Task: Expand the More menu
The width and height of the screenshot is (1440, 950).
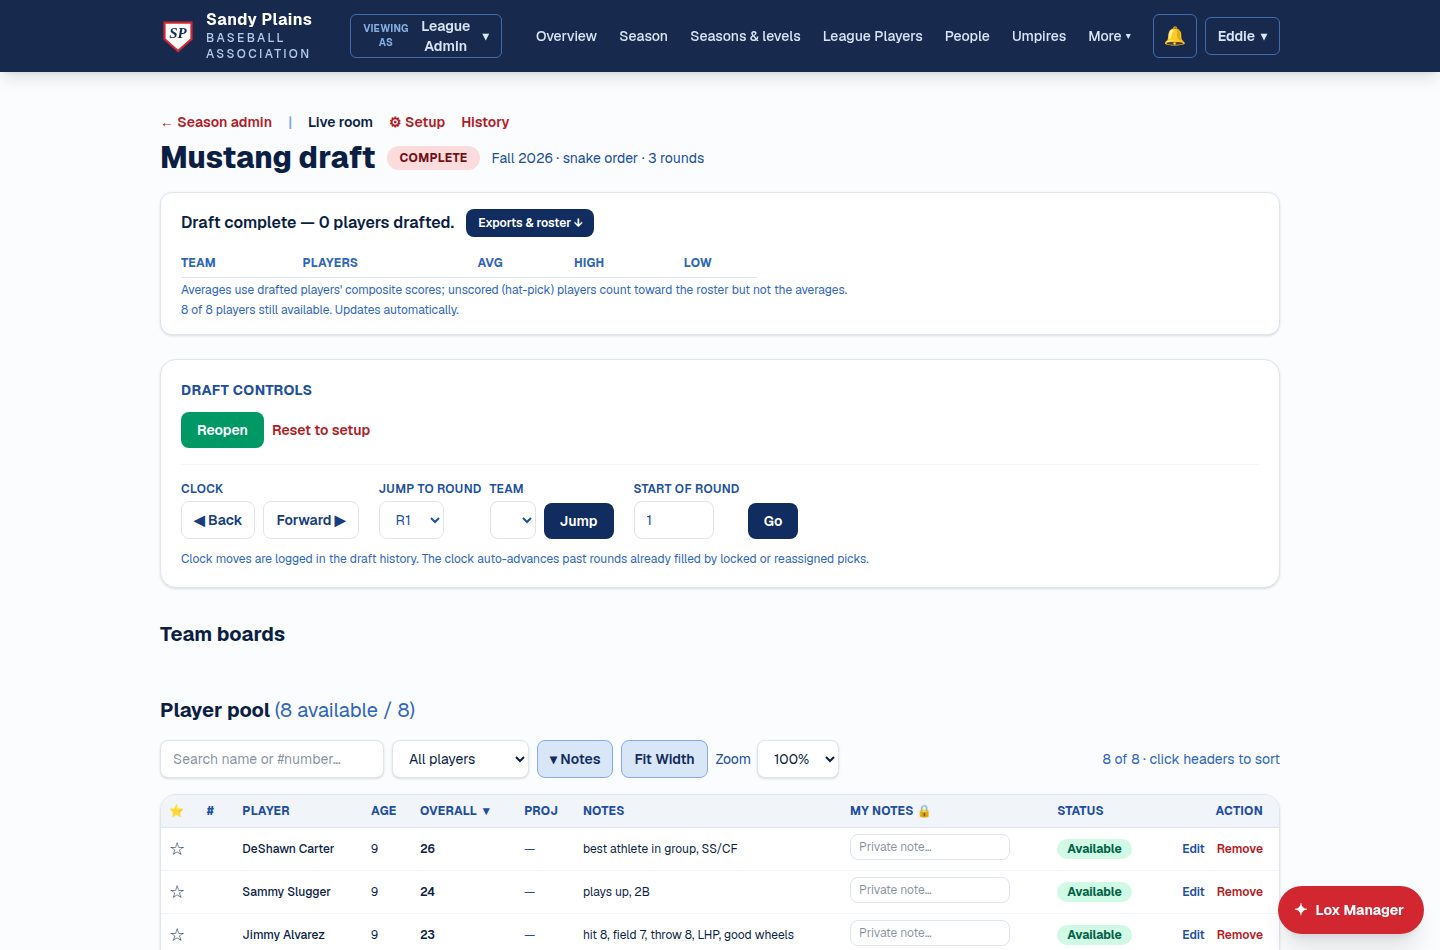Action: [1109, 36]
